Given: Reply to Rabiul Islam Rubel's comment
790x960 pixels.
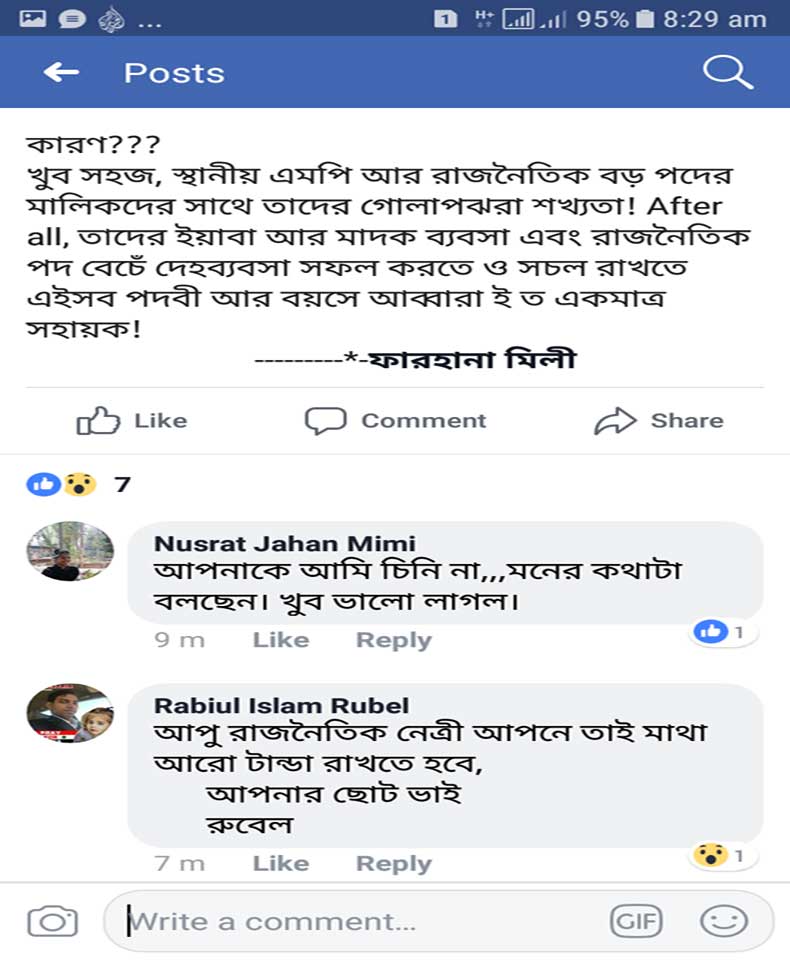Looking at the screenshot, I should pos(393,863).
